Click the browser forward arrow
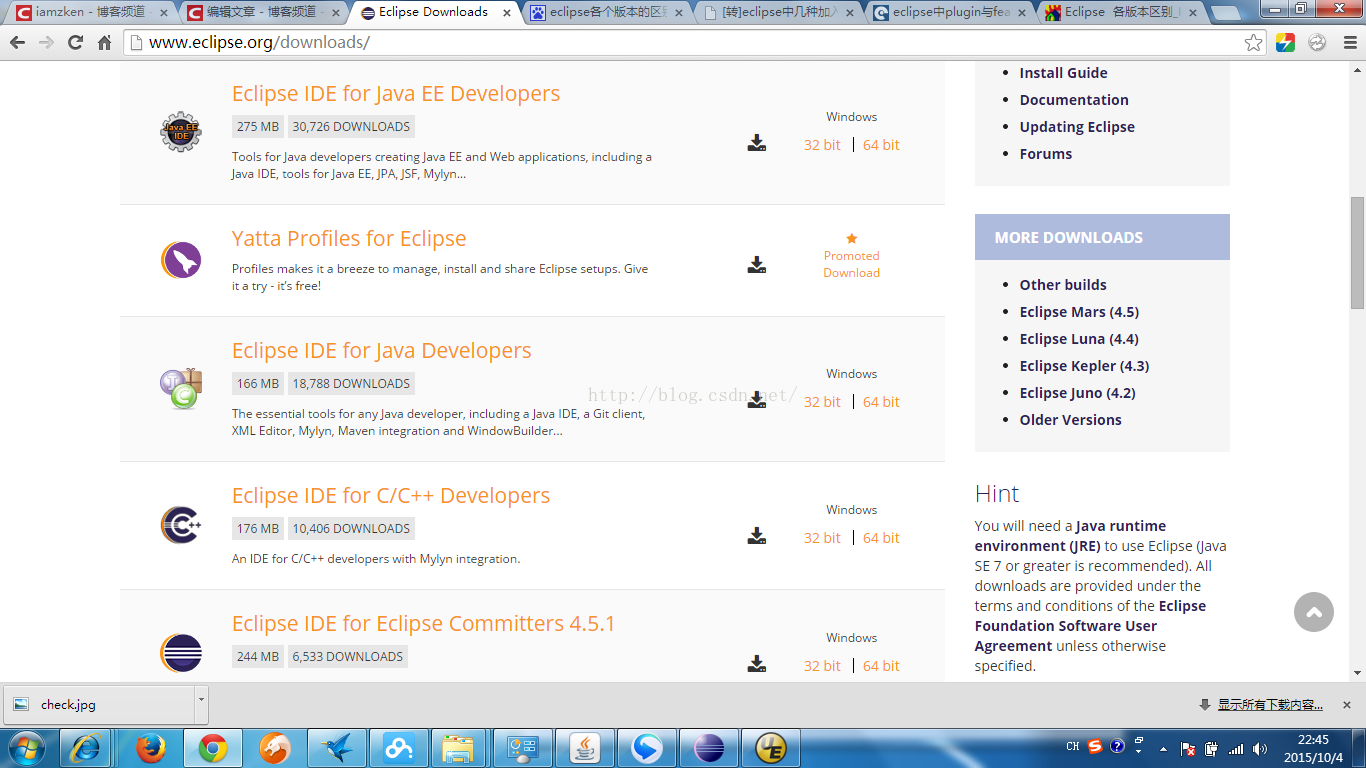 46,43
